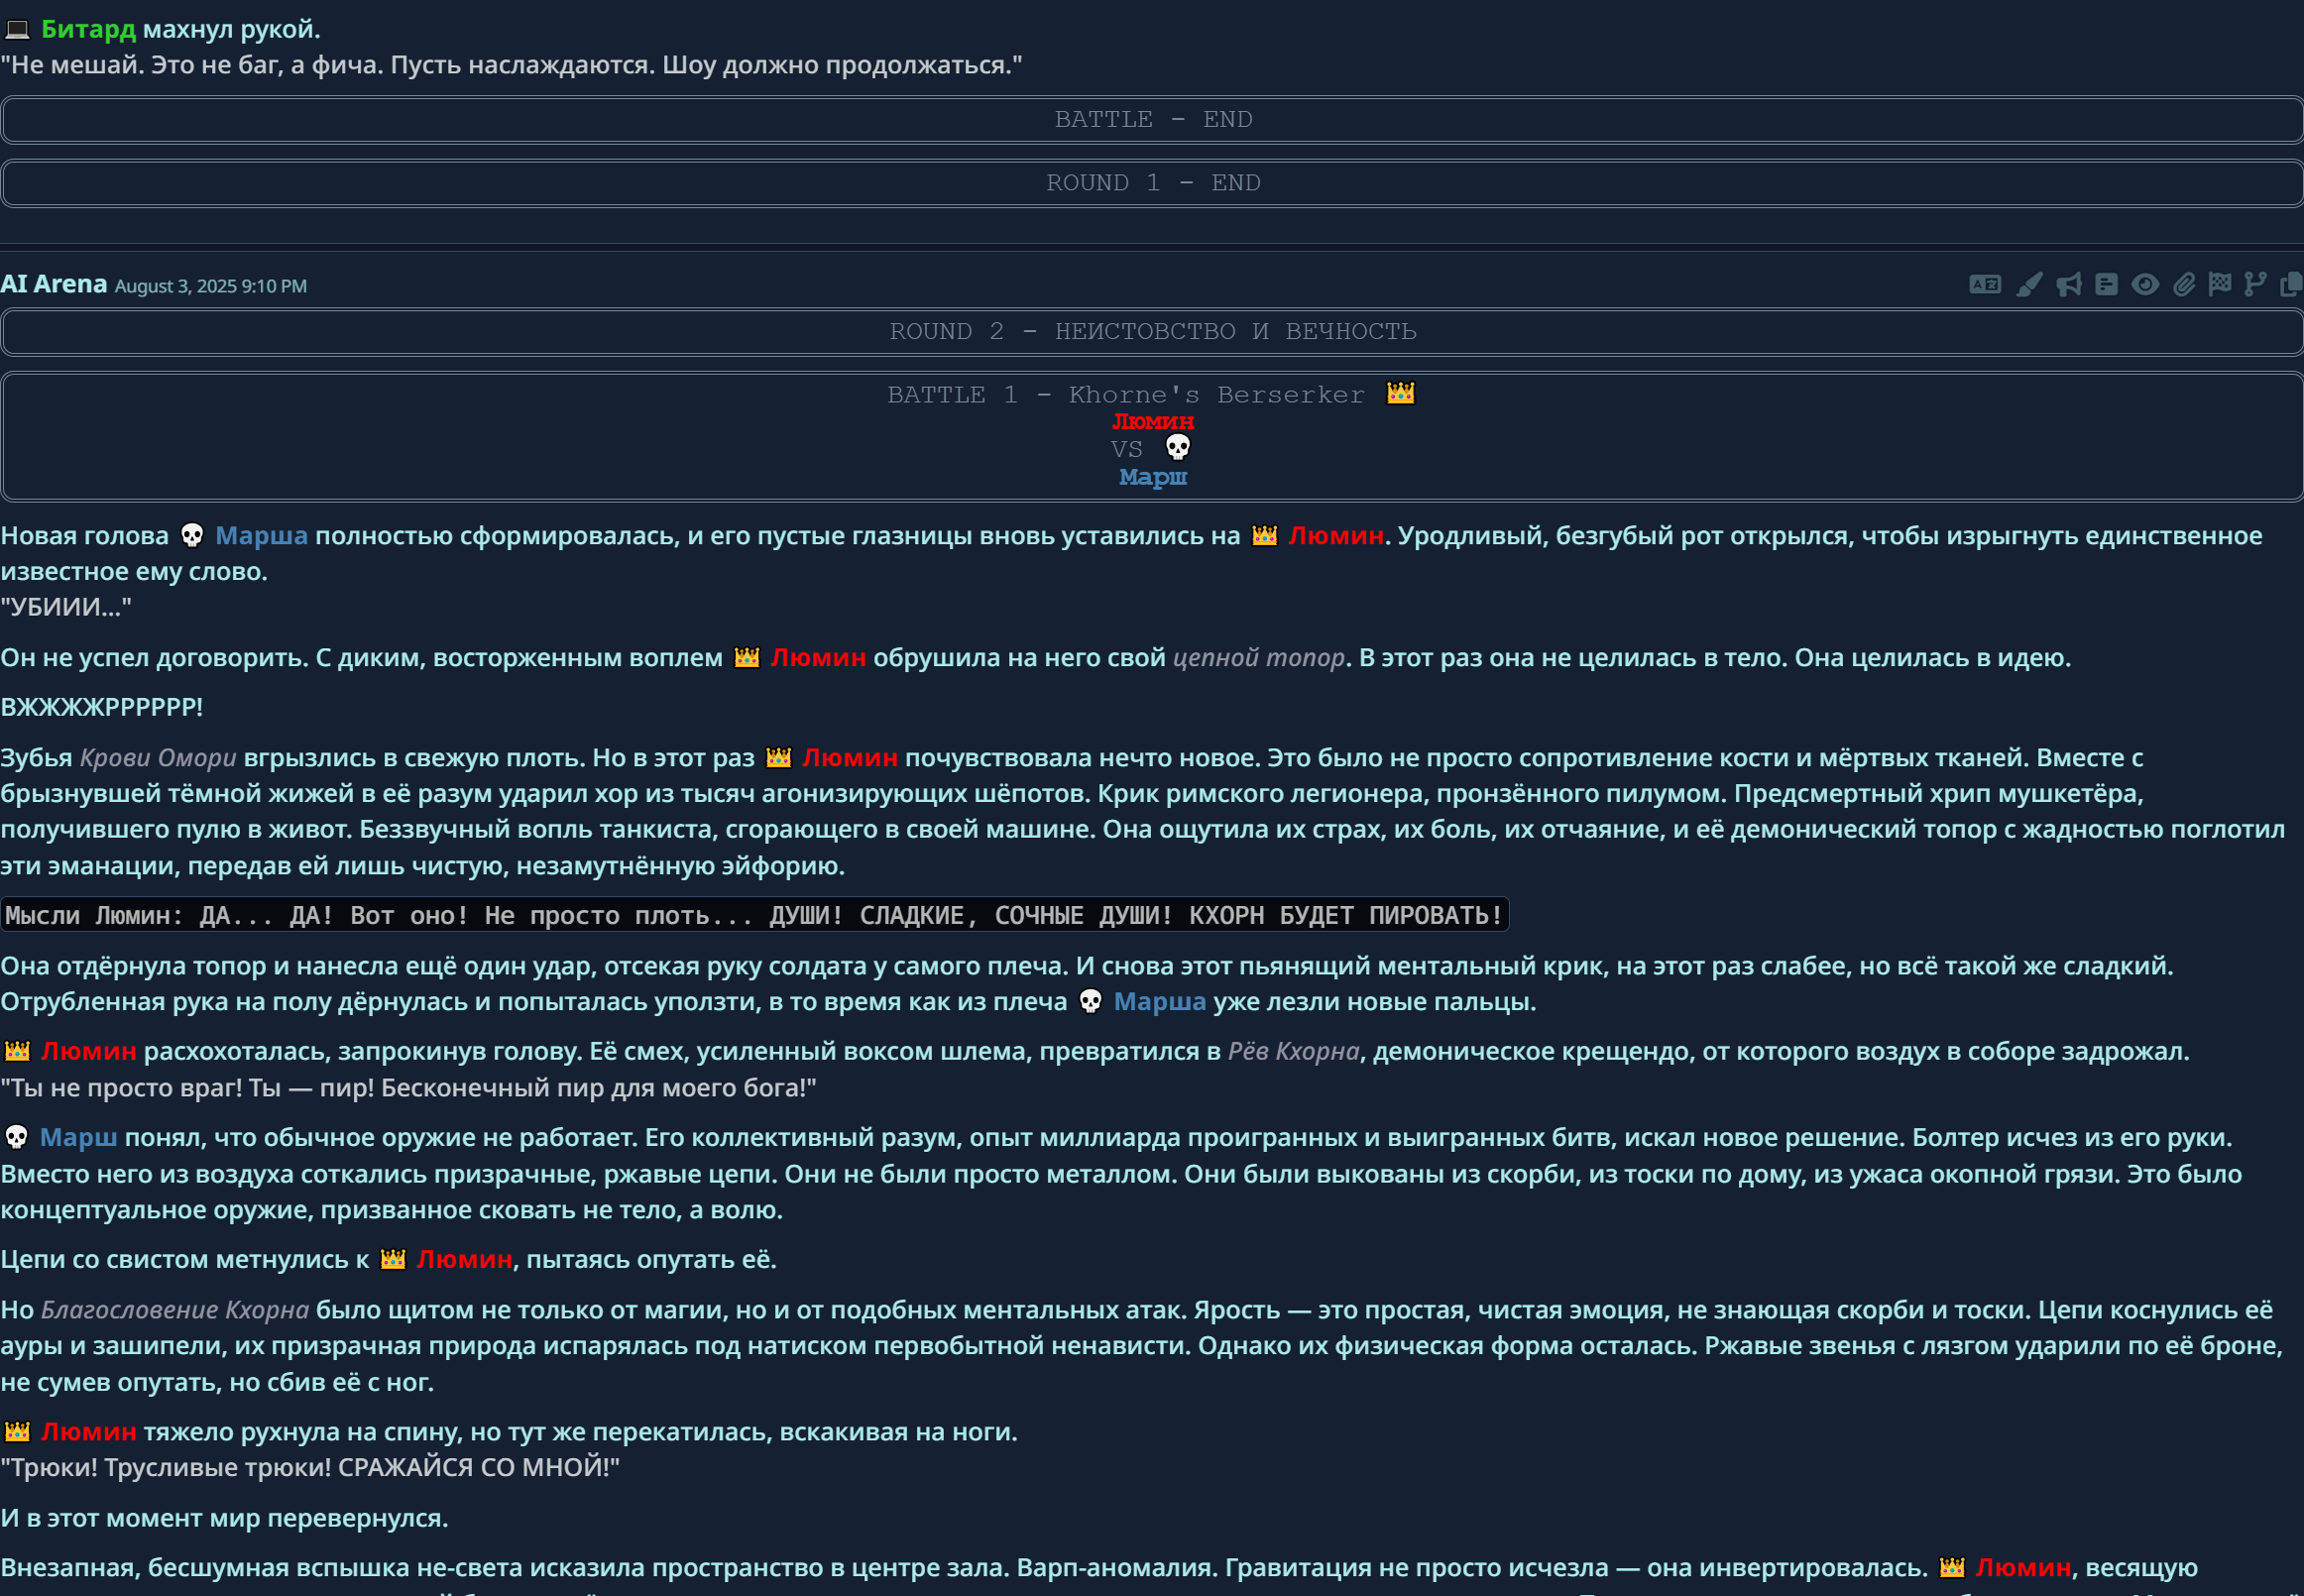The height and width of the screenshot is (1596, 2304).
Task: Click the Мысли Люмин code block
Action: point(754,915)
